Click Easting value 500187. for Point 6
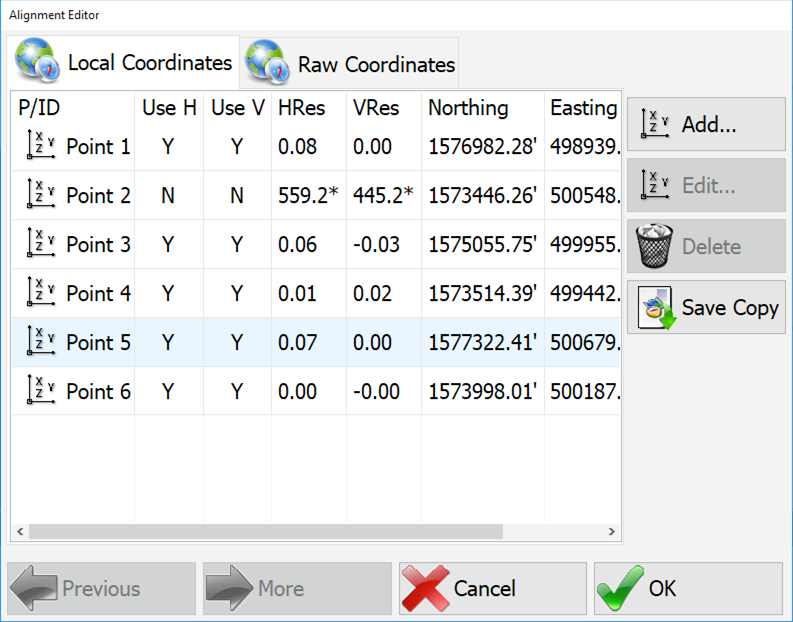The height and width of the screenshot is (622, 793). (585, 392)
